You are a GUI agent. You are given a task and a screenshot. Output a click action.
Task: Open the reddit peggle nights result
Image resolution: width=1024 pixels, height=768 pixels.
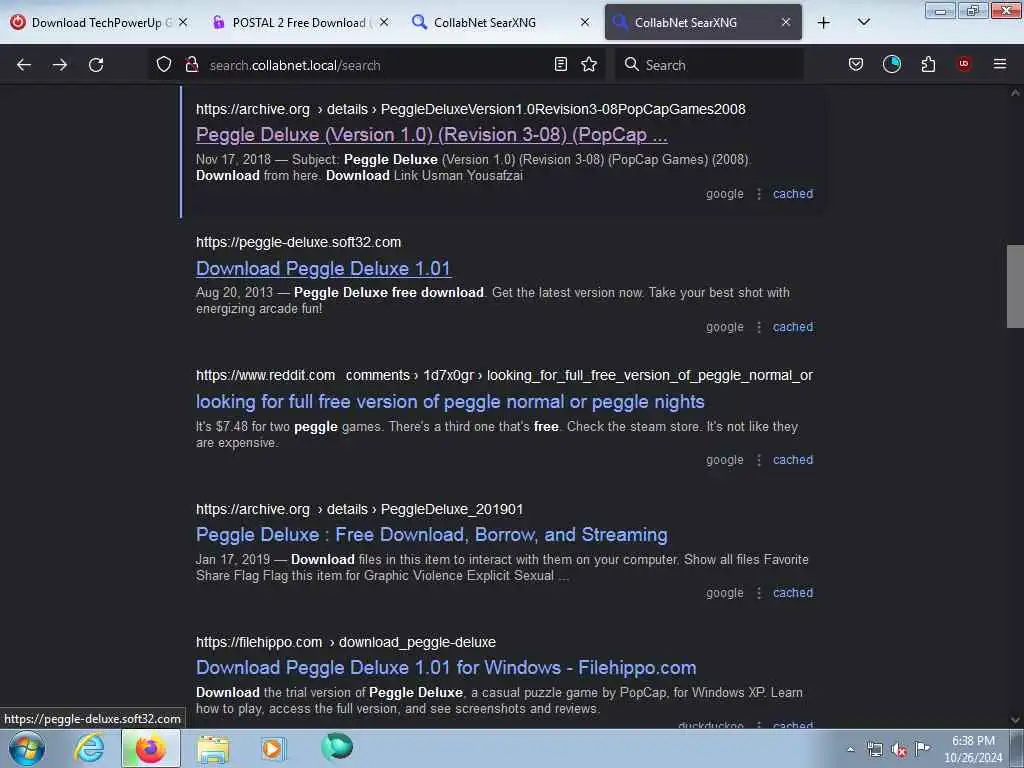(450, 402)
